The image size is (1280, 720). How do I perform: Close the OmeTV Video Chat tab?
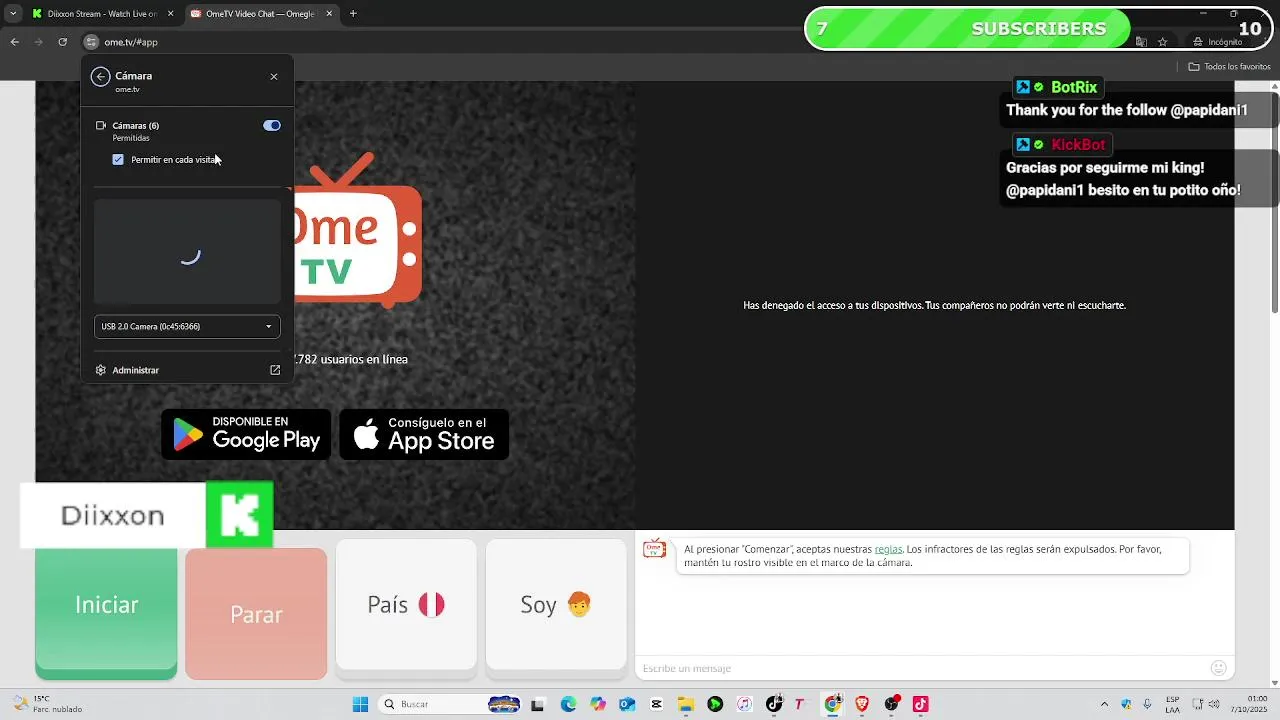point(329,14)
